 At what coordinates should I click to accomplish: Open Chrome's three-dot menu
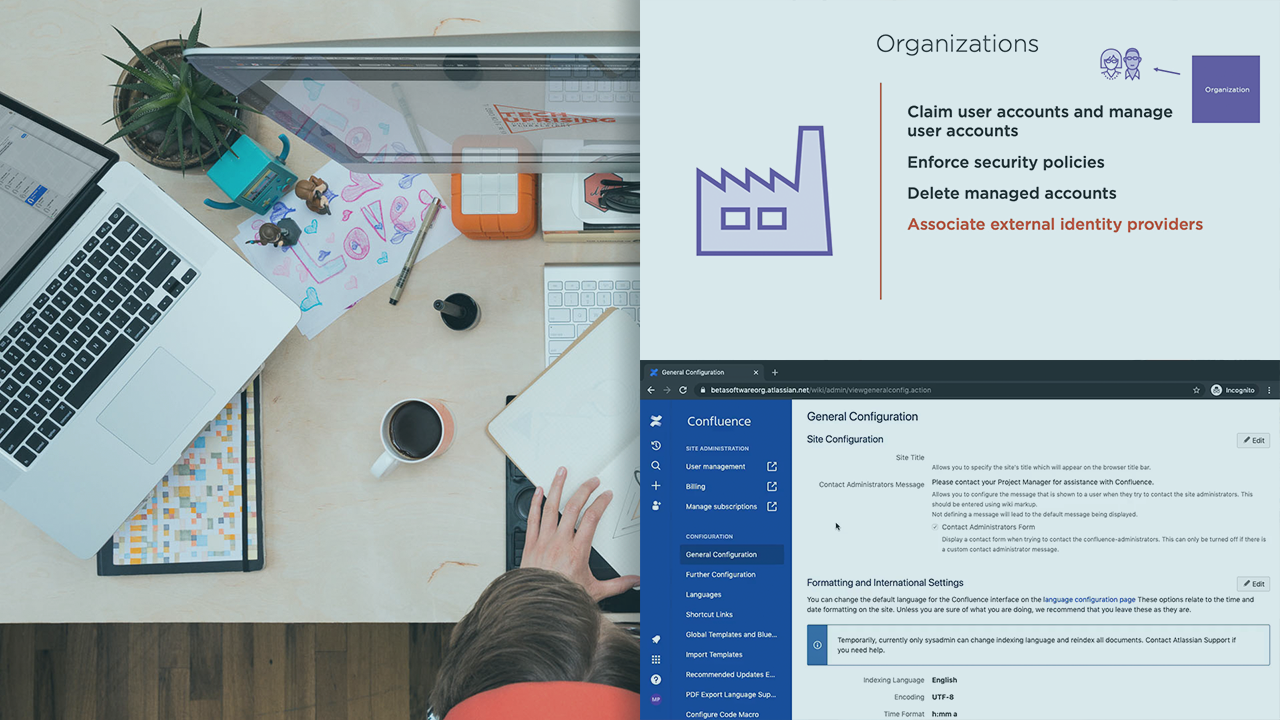(x=1269, y=390)
